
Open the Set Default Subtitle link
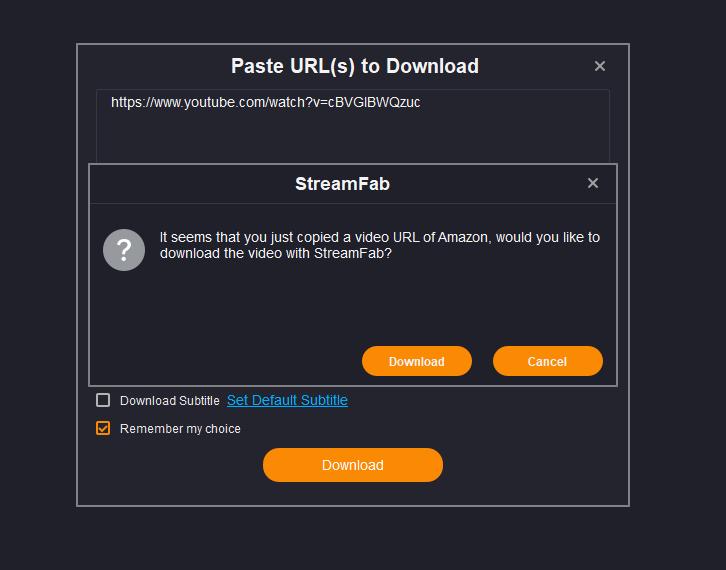pyautogui.click(x=287, y=400)
